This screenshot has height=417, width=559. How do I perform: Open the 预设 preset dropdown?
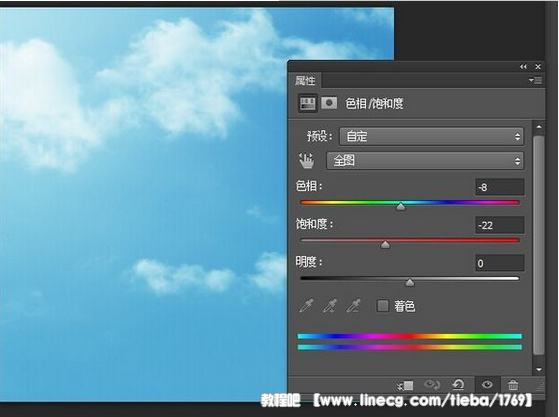[x=431, y=137]
